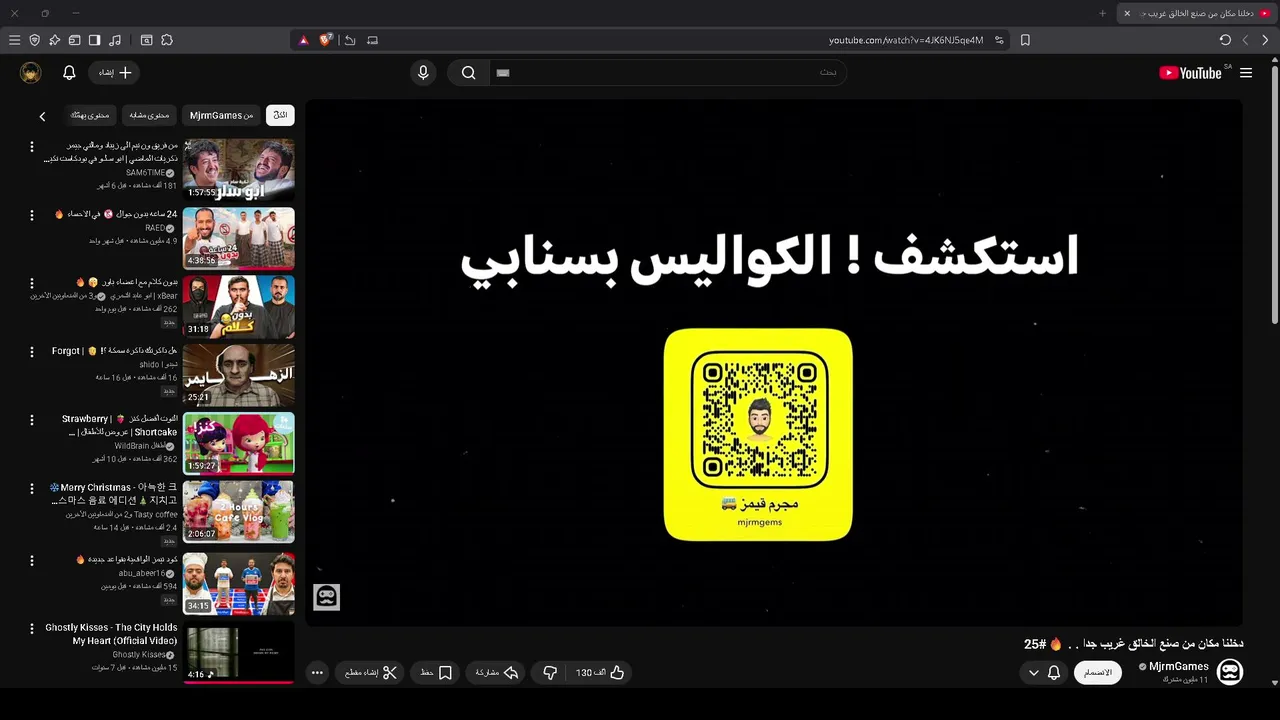1280x720 pixels.
Task: Open the Ghostly Kisses video title
Action: tap(111, 634)
